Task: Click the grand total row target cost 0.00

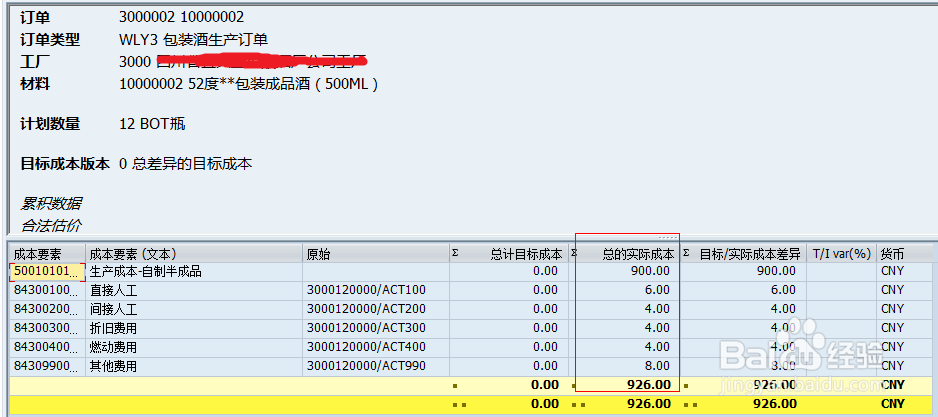Action: click(x=545, y=404)
